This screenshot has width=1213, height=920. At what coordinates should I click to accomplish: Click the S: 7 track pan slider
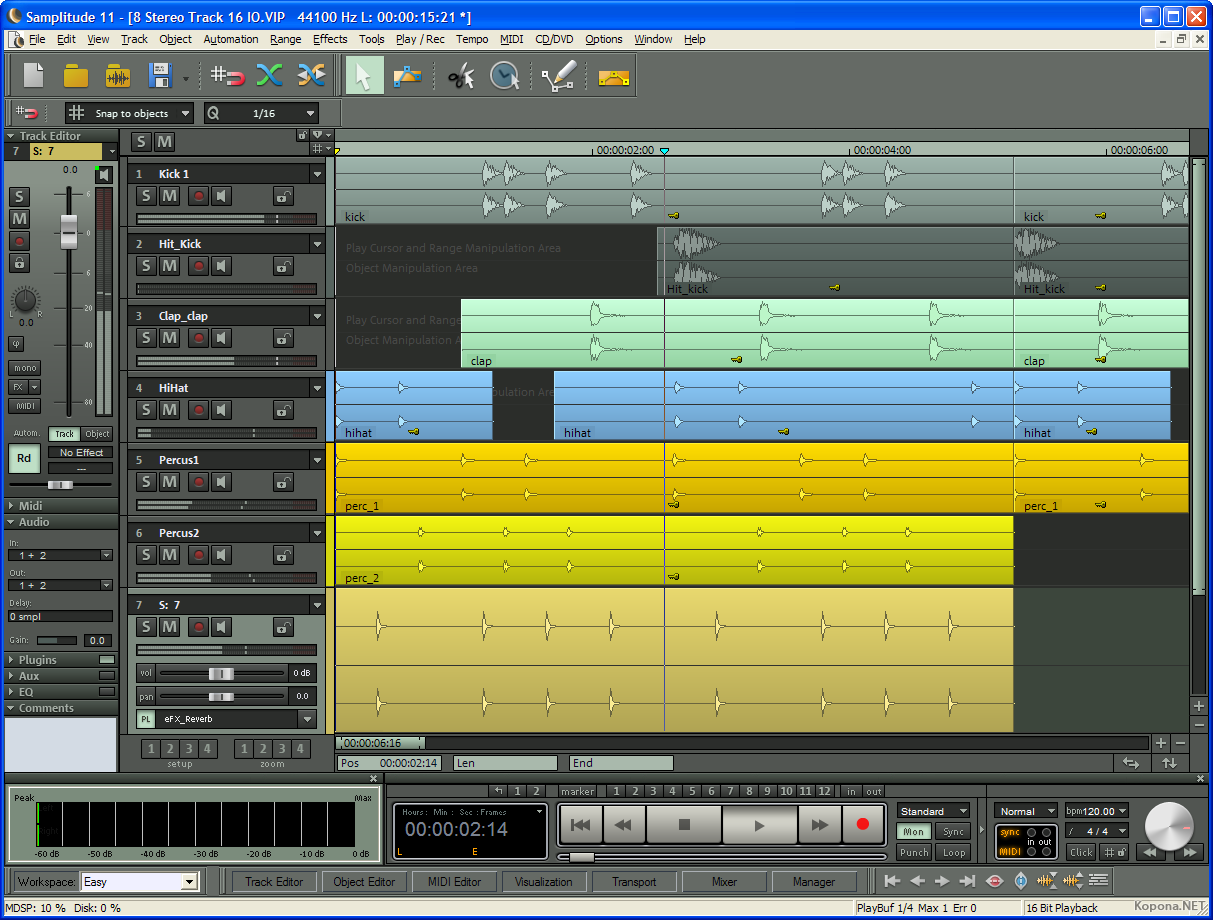pos(221,696)
